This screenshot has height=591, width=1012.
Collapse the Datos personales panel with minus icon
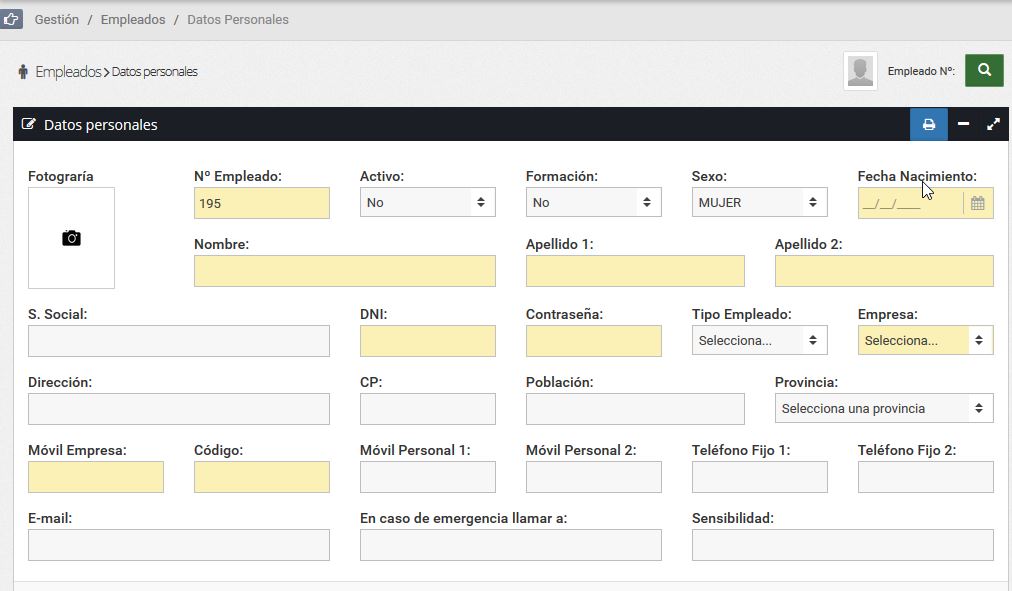964,124
